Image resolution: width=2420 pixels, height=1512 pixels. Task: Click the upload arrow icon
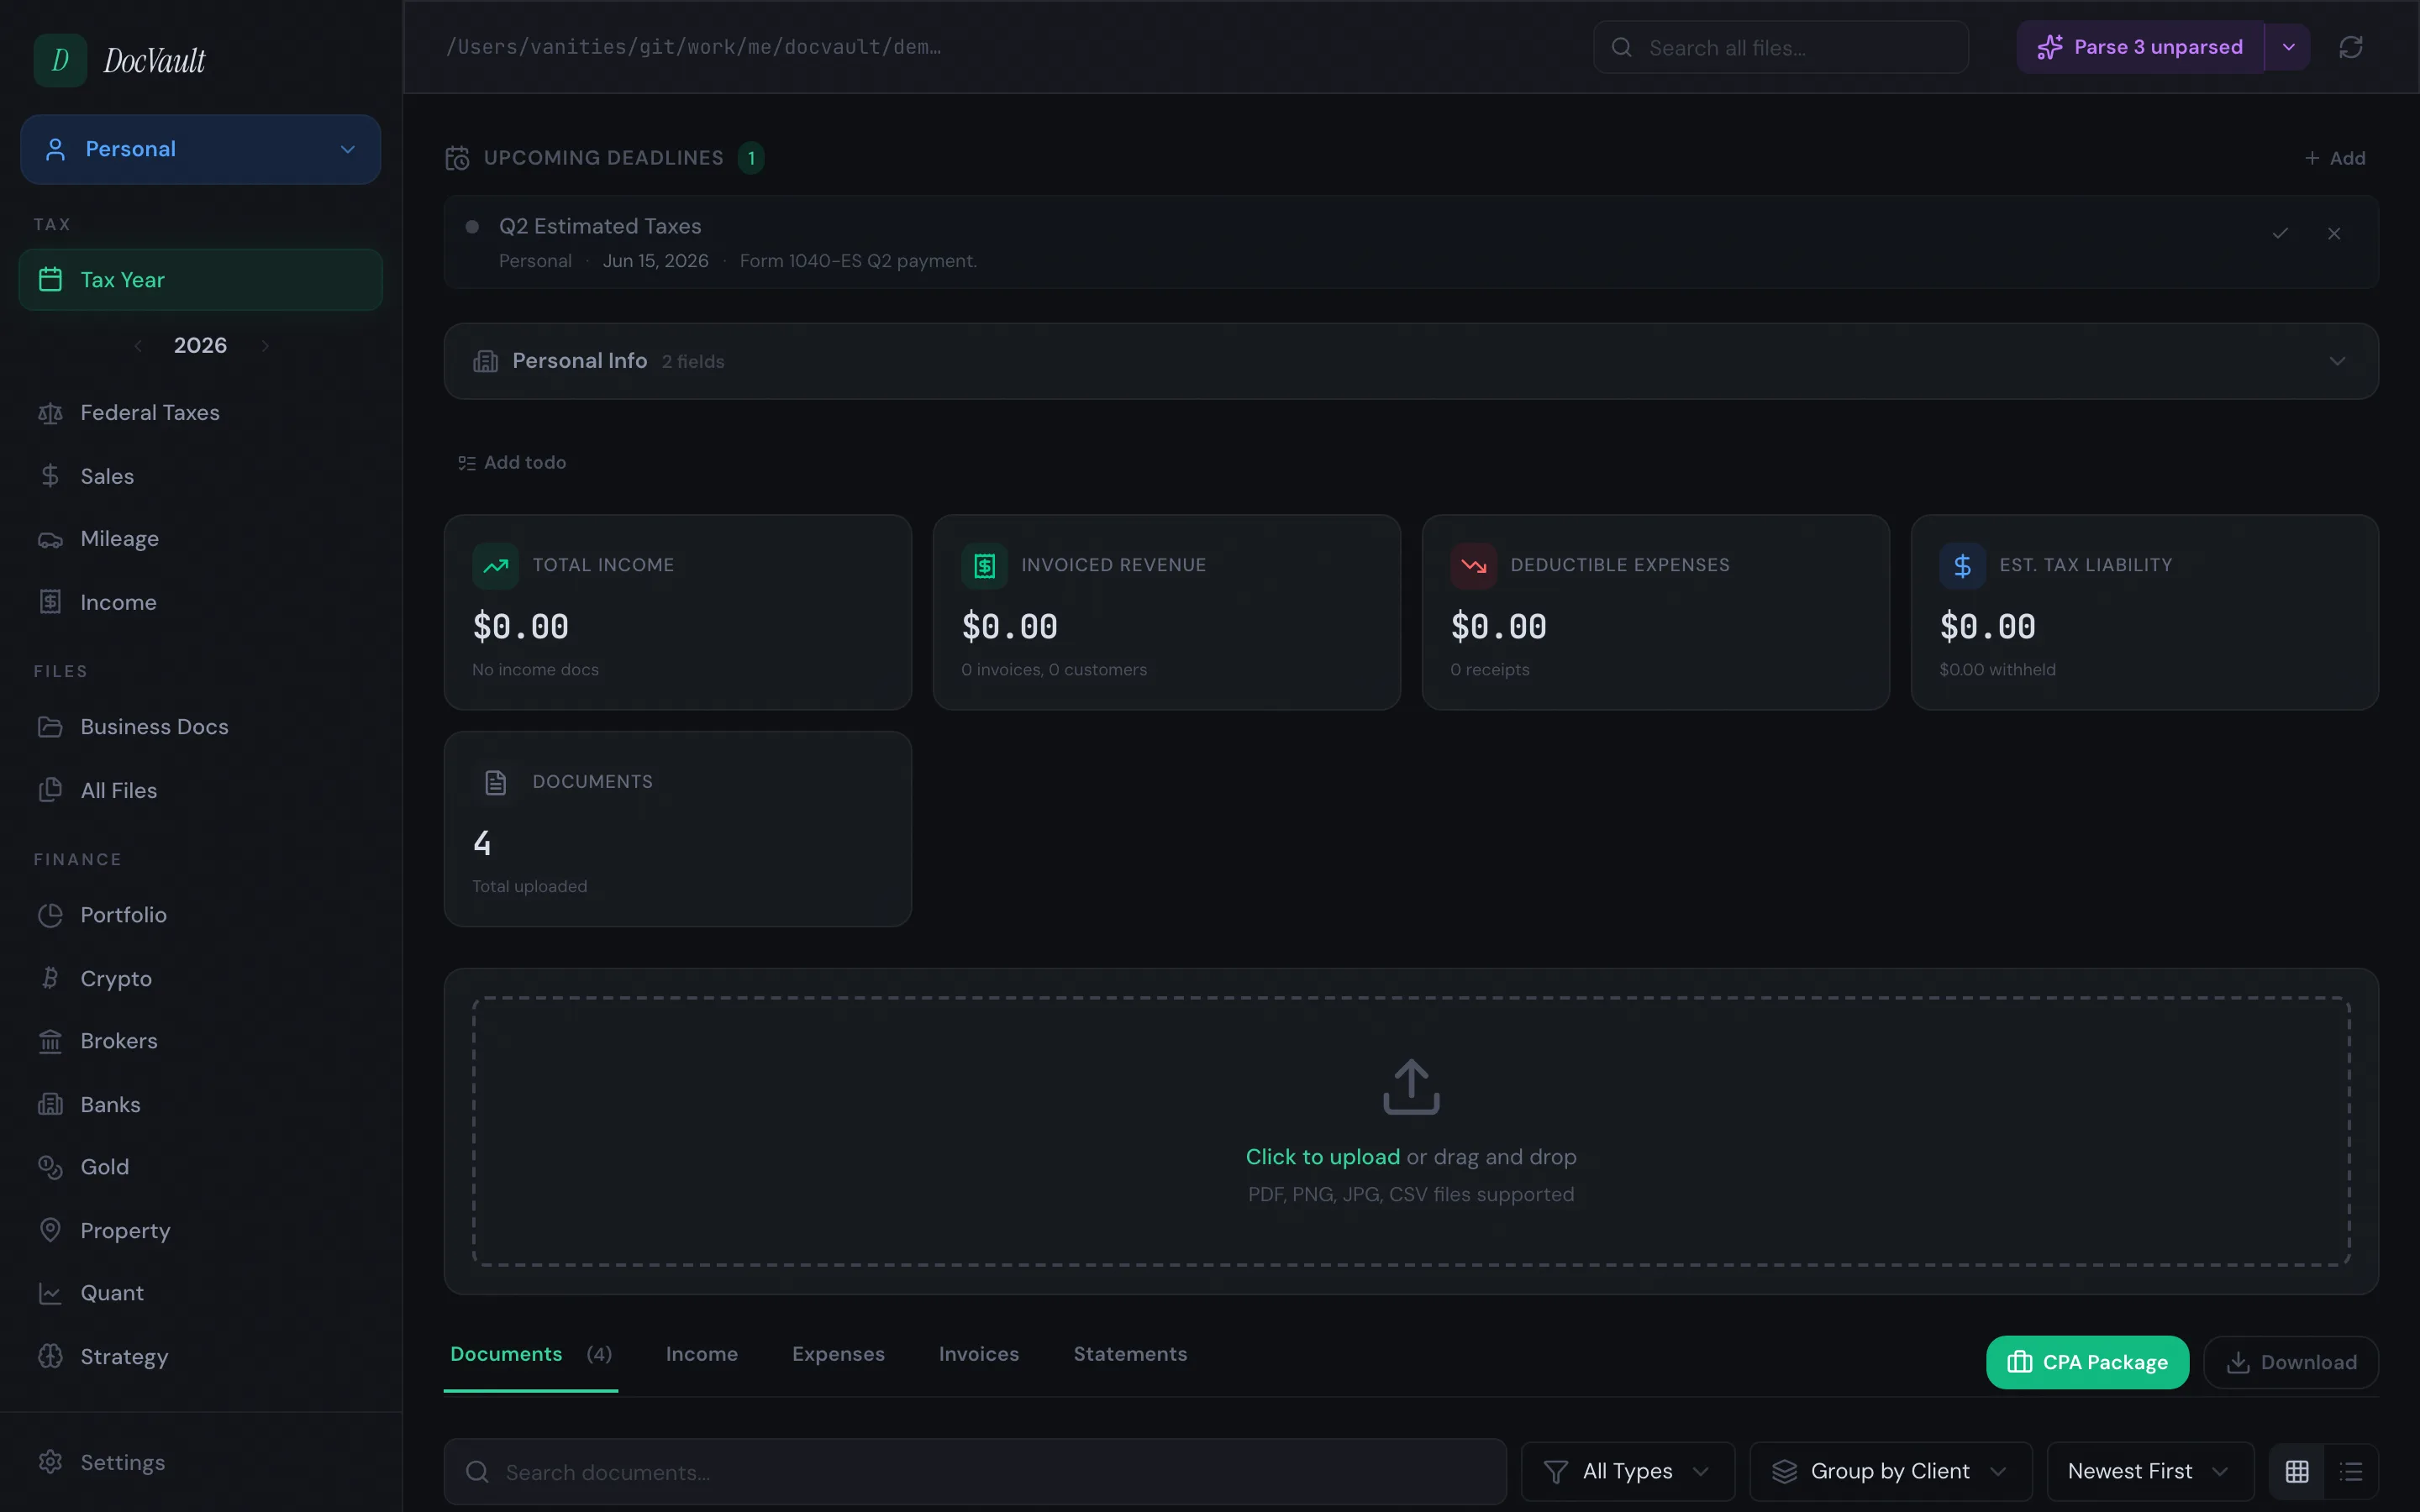pyautogui.click(x=1411, y=1087)
